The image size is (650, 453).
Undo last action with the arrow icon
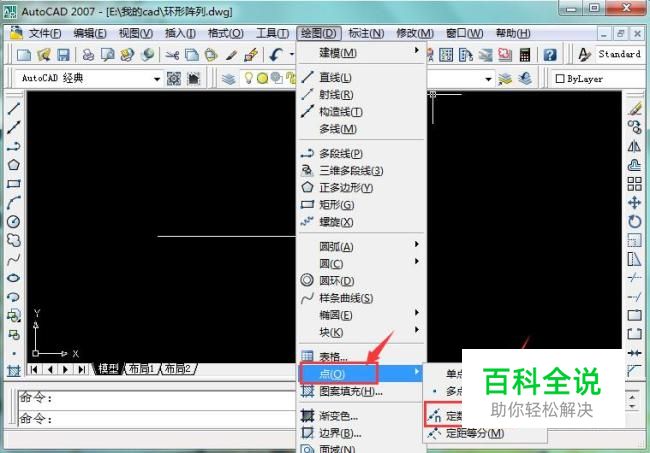(x=276, y=55)
